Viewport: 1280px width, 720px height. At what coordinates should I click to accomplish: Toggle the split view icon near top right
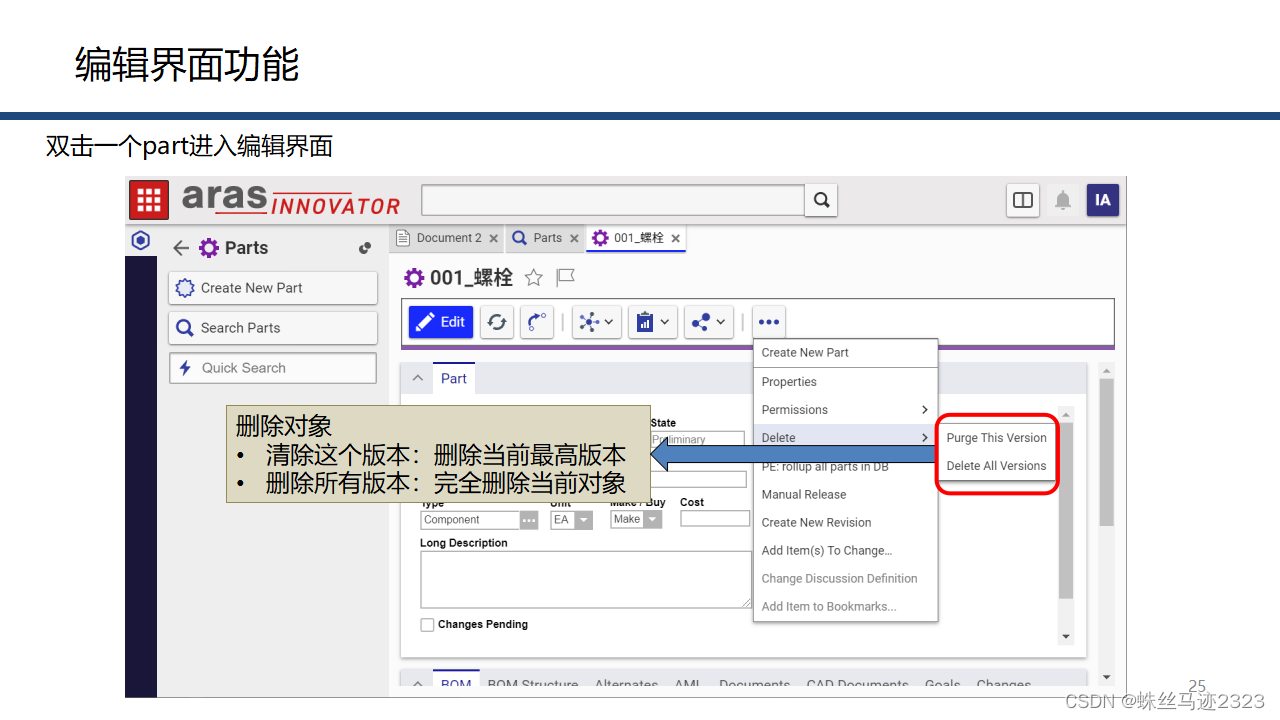click(1022, 200)
